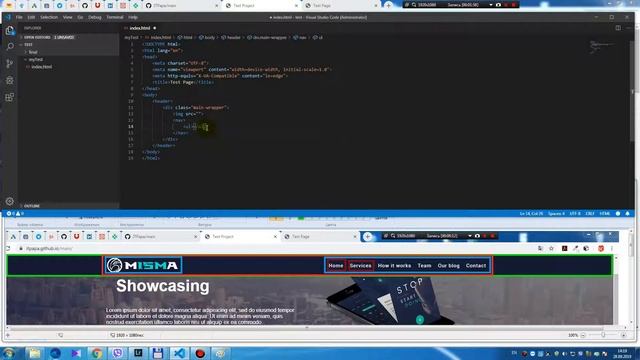Open the View menu in VS Code

tap(67, 17)
